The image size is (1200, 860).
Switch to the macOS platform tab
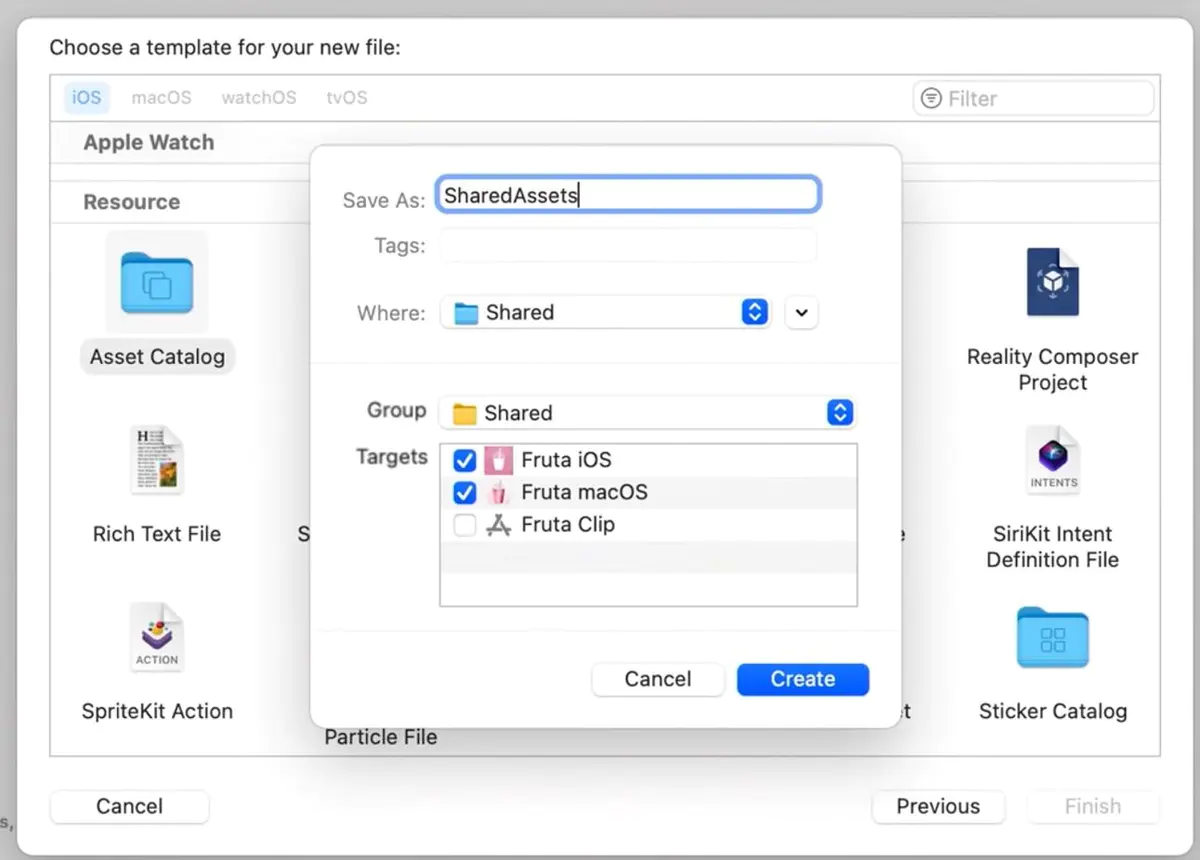[x=161, y=98]
